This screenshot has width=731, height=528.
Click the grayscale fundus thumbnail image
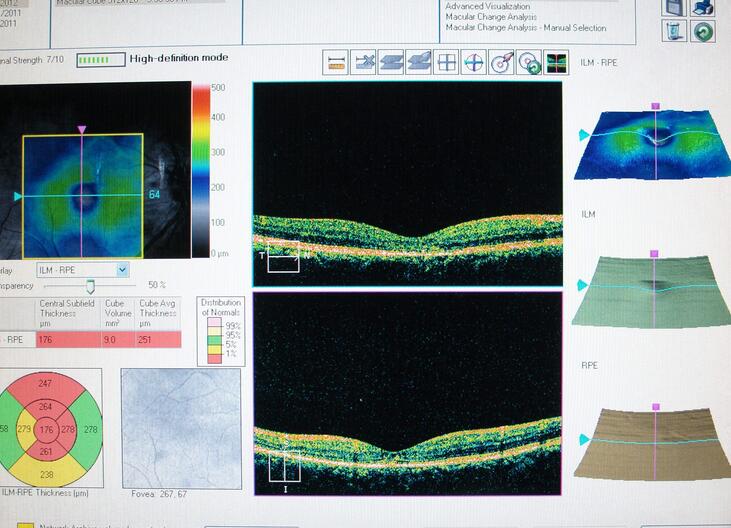[181, 427]
